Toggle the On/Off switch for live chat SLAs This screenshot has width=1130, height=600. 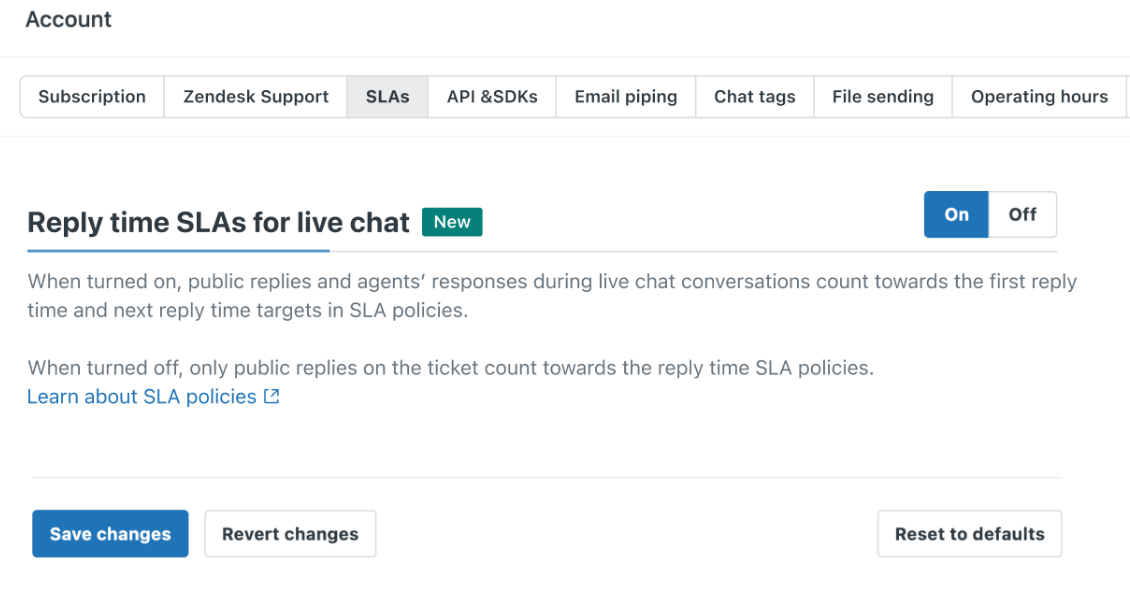[990, 214]
